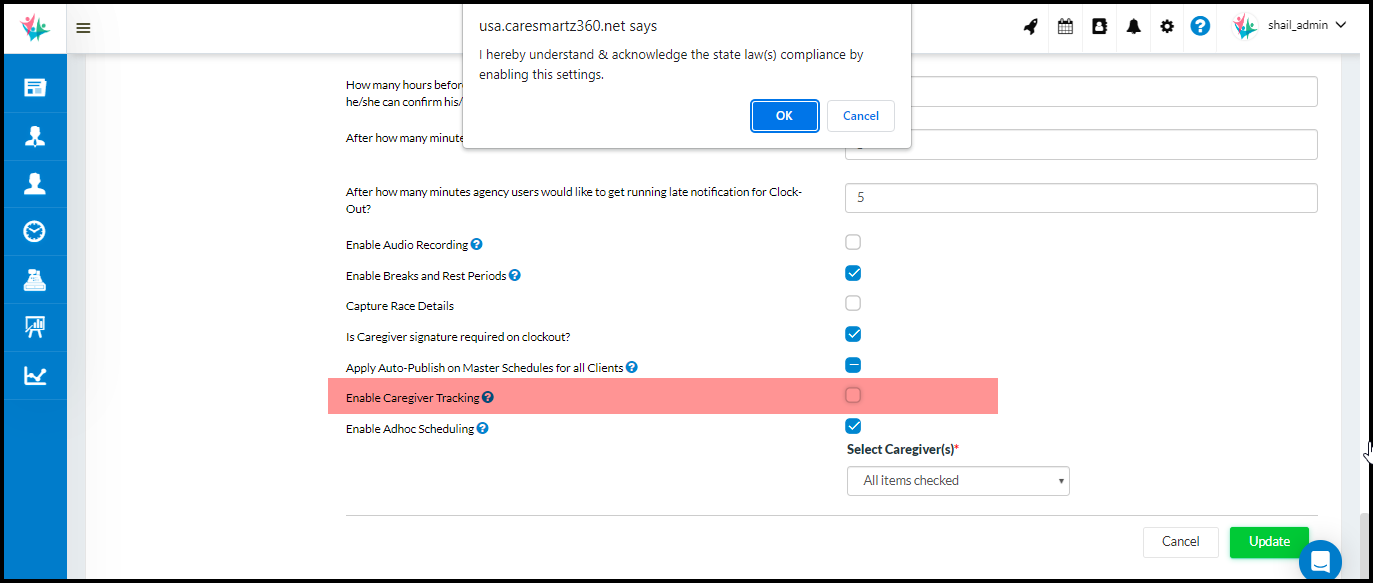1373x583 pixels.
Task: Open the Select Caregiver(s) dropdown
Action: coord(958,481)
